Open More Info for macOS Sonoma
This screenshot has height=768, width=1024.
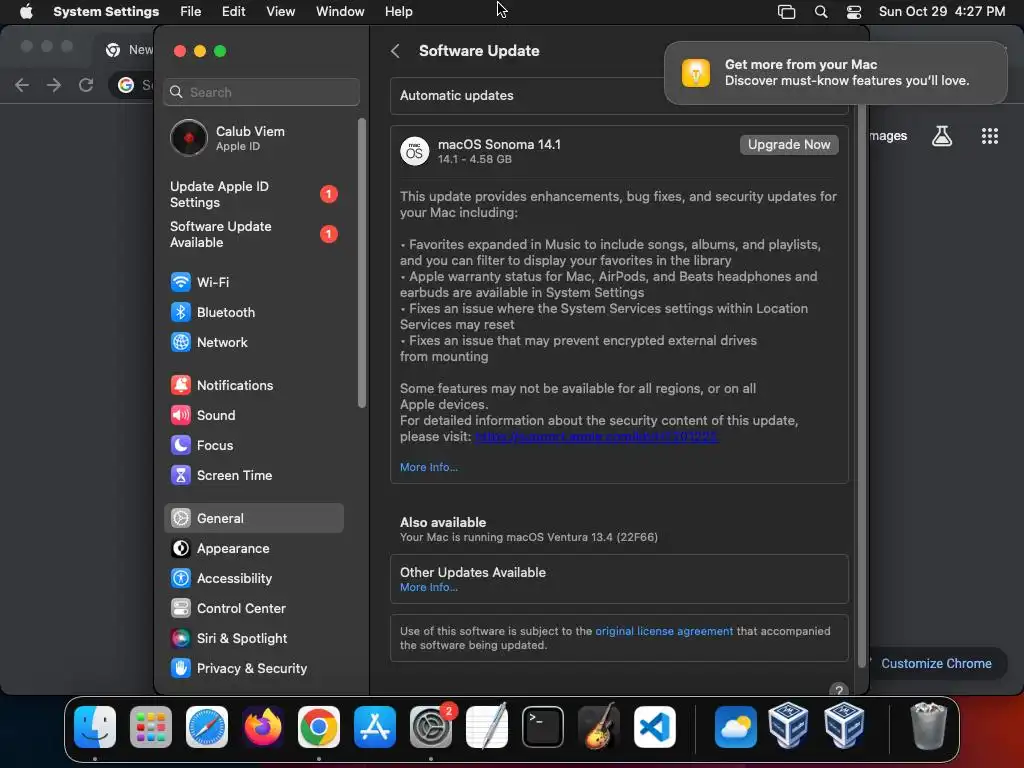428,467
